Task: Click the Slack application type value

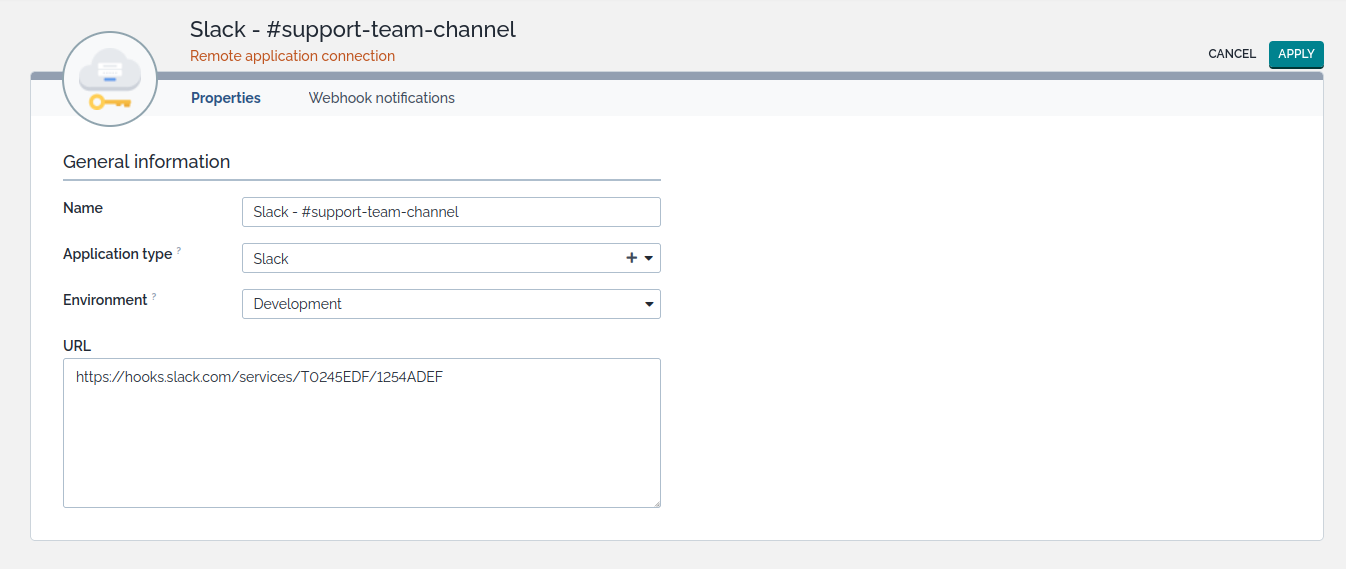Action: 271,258
